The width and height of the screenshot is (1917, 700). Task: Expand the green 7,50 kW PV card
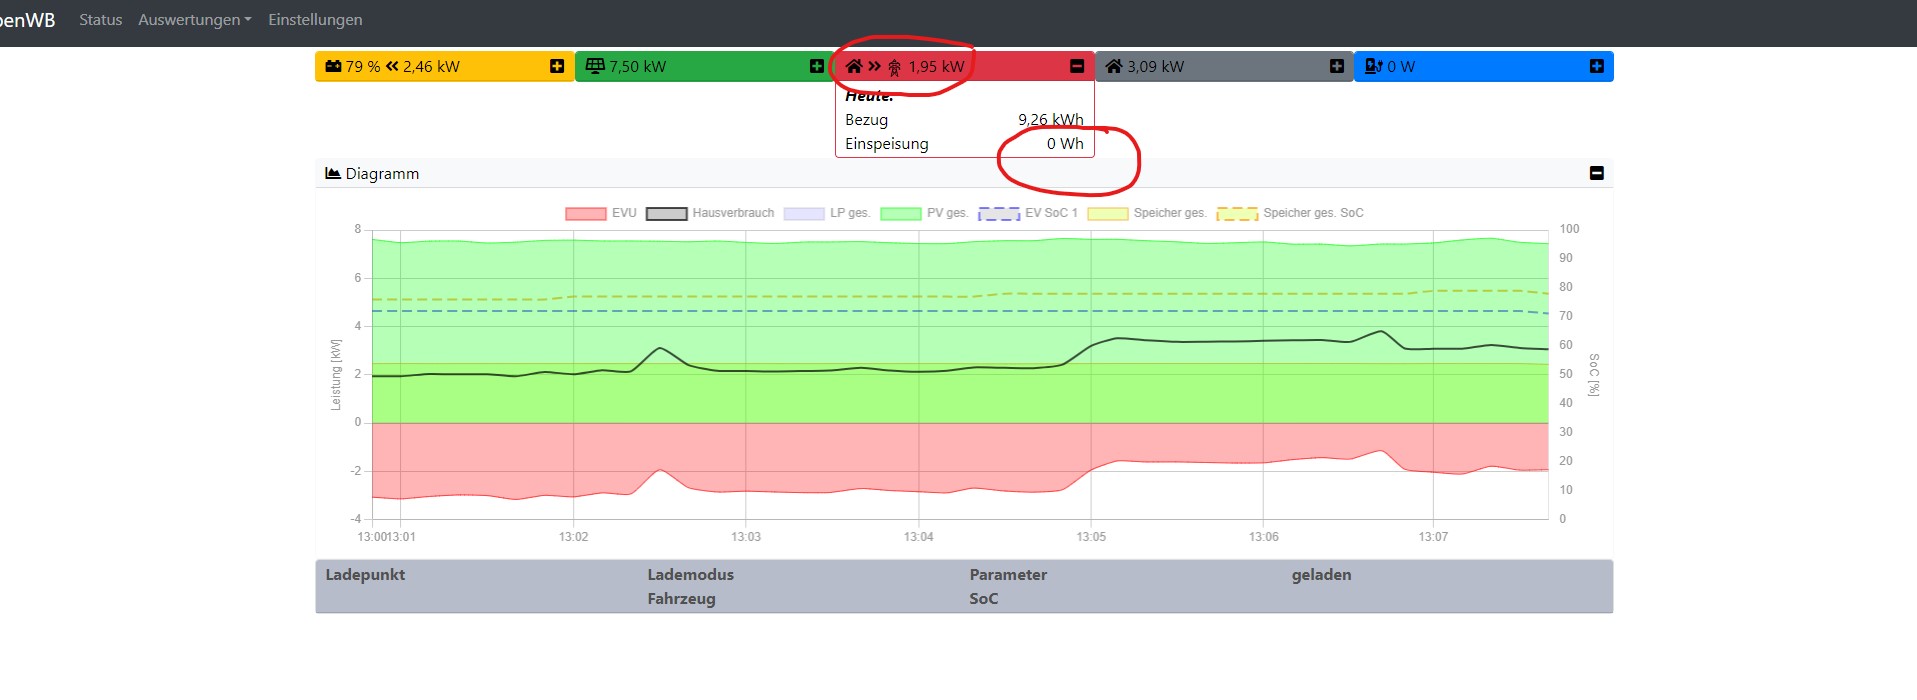tap(817, 66)
